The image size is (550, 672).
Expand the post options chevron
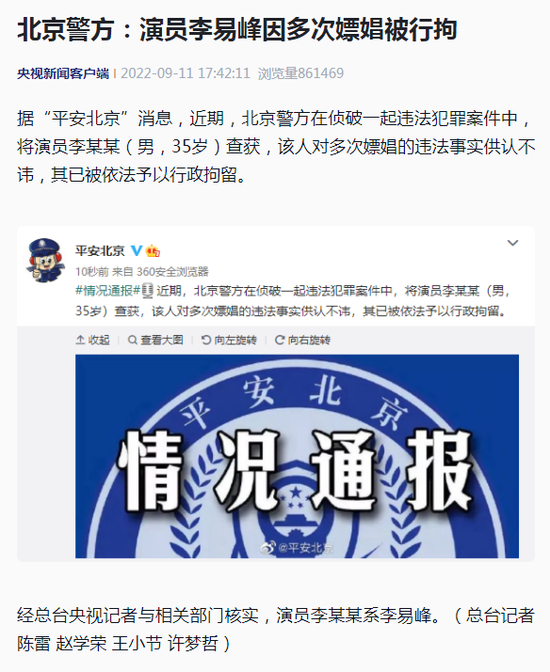coord(513,243)
